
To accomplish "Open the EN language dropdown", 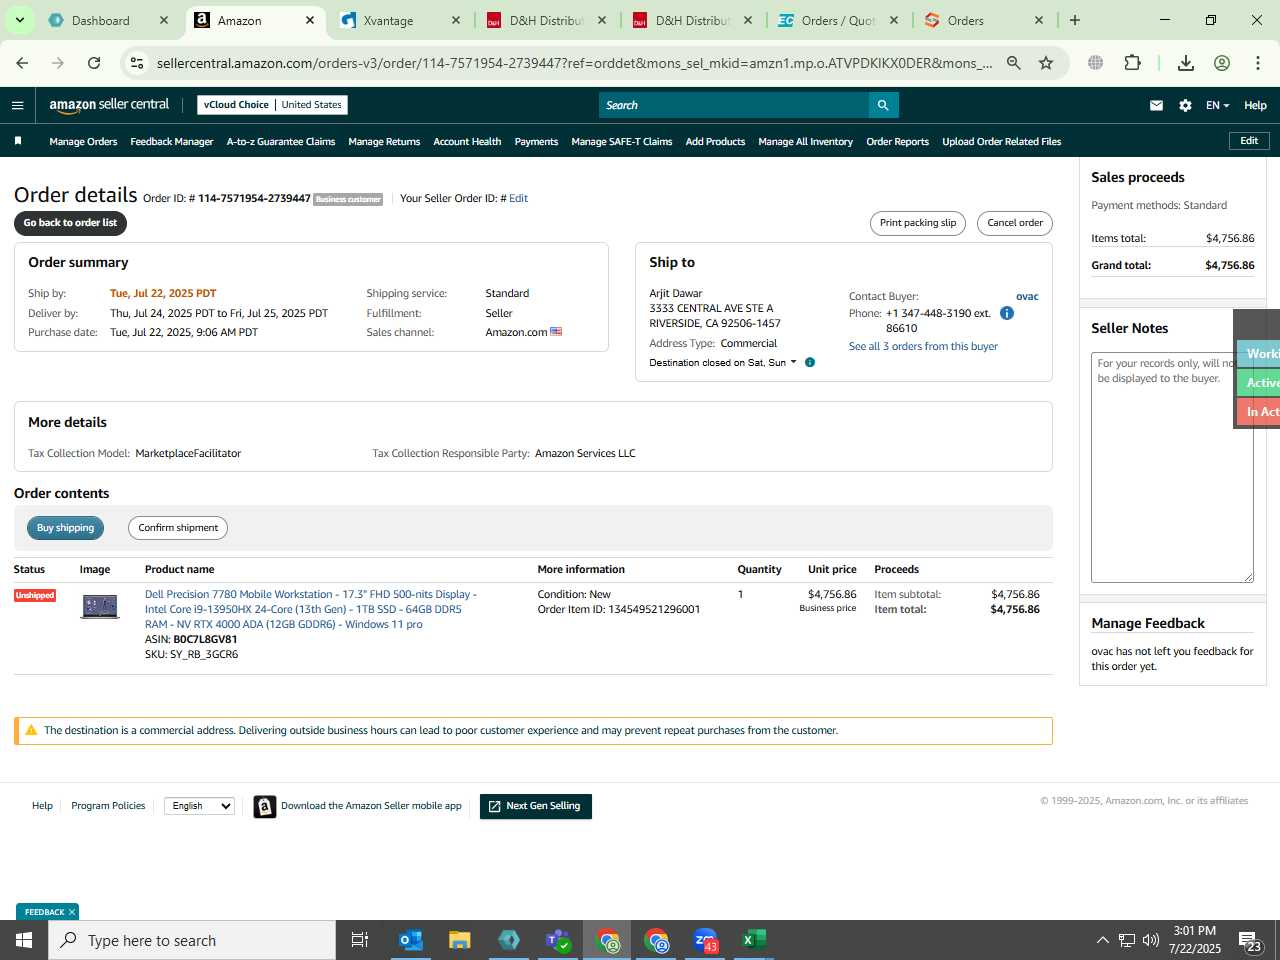I will [x=1217, y=105].
